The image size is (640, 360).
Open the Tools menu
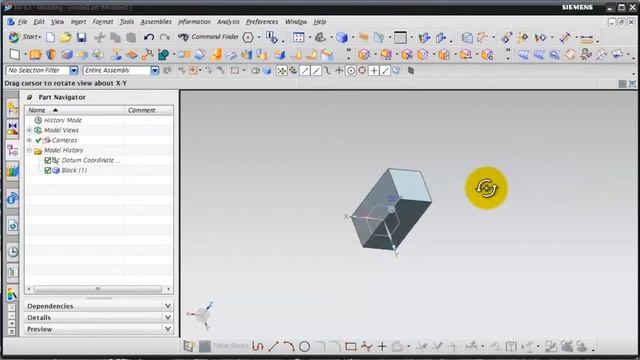pyautogui.click(x=127, y=22)
